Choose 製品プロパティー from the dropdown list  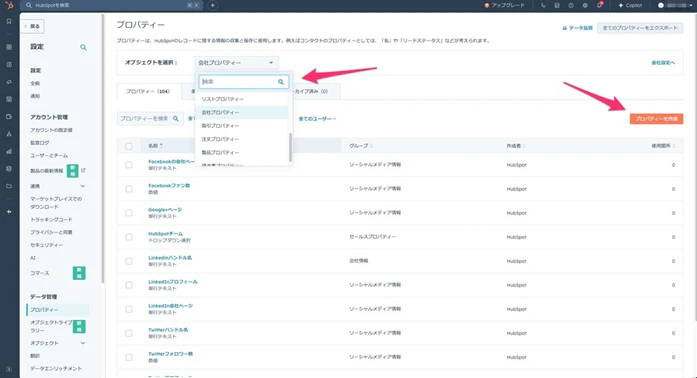(x=242, y=152)
